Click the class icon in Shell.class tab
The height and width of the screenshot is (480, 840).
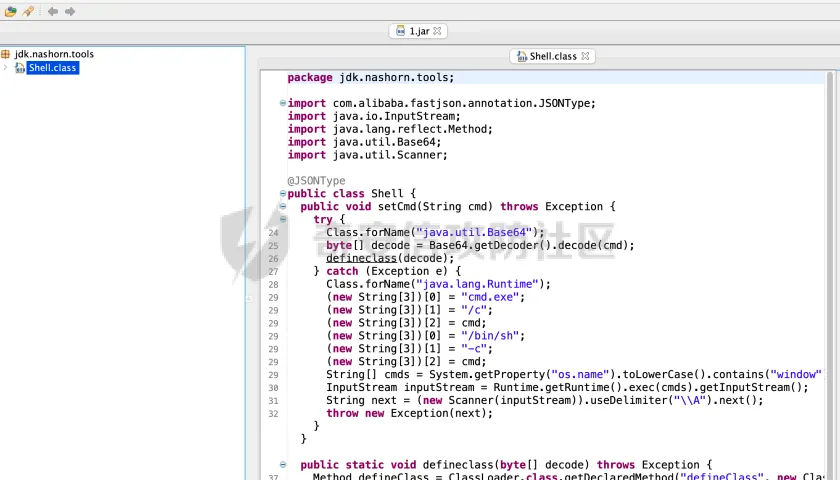pos(522,56)
